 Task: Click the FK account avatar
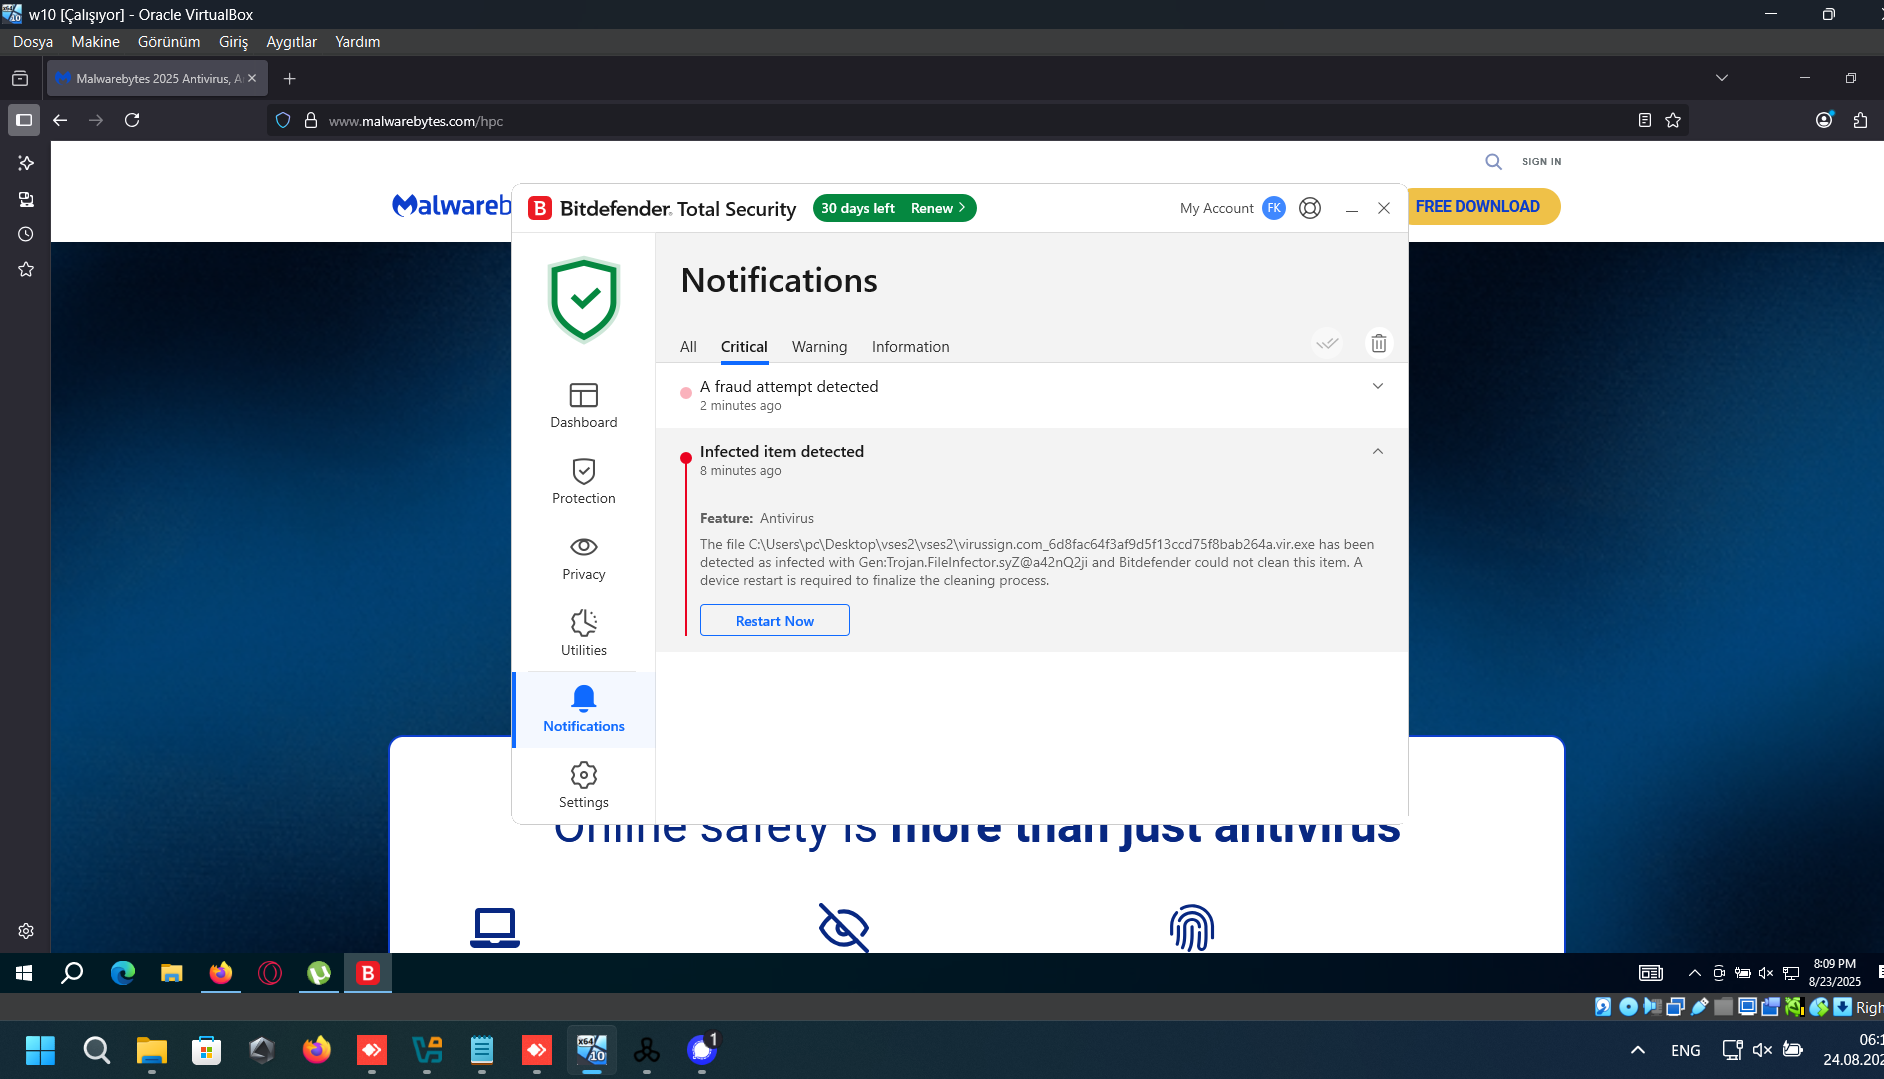pos(1274,208)
